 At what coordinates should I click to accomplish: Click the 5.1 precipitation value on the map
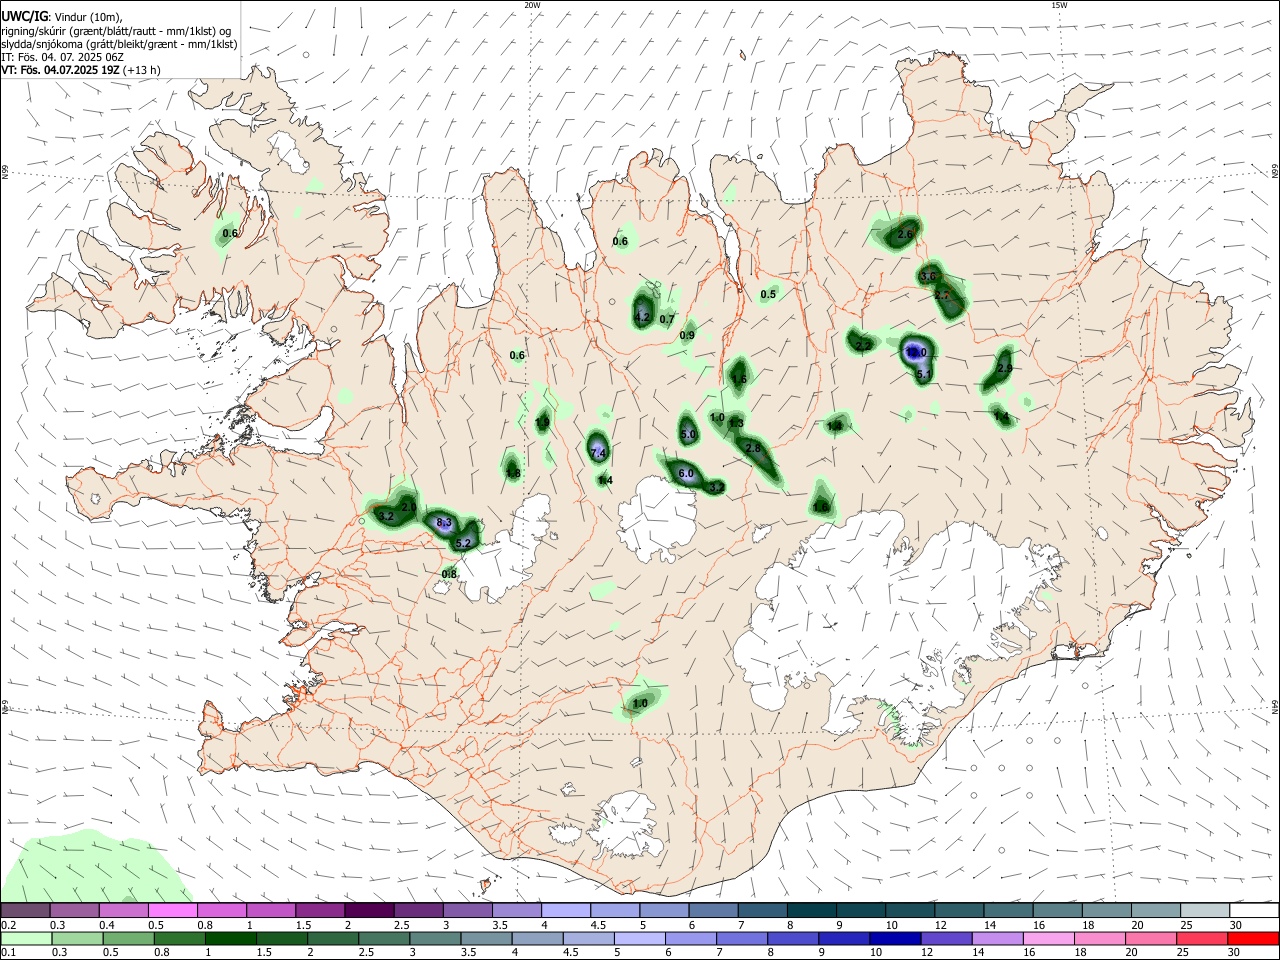[x=925, y=375]
